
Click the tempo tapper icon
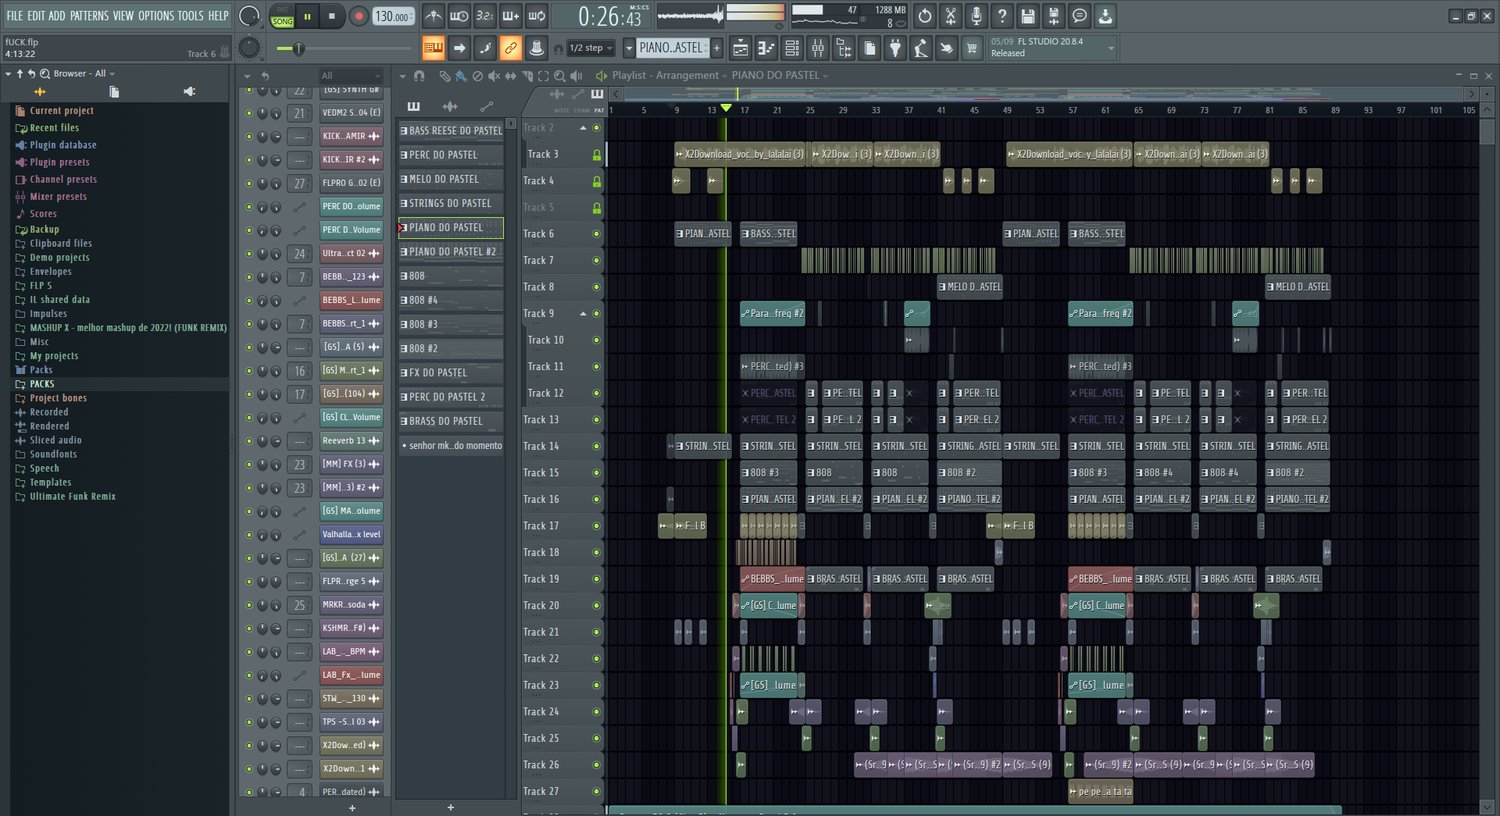[920, 48]
